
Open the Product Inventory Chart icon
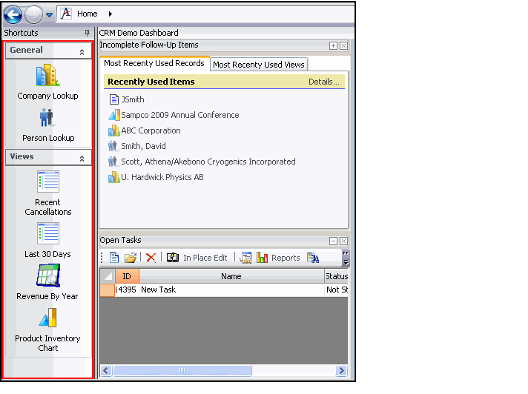[48, 318]
